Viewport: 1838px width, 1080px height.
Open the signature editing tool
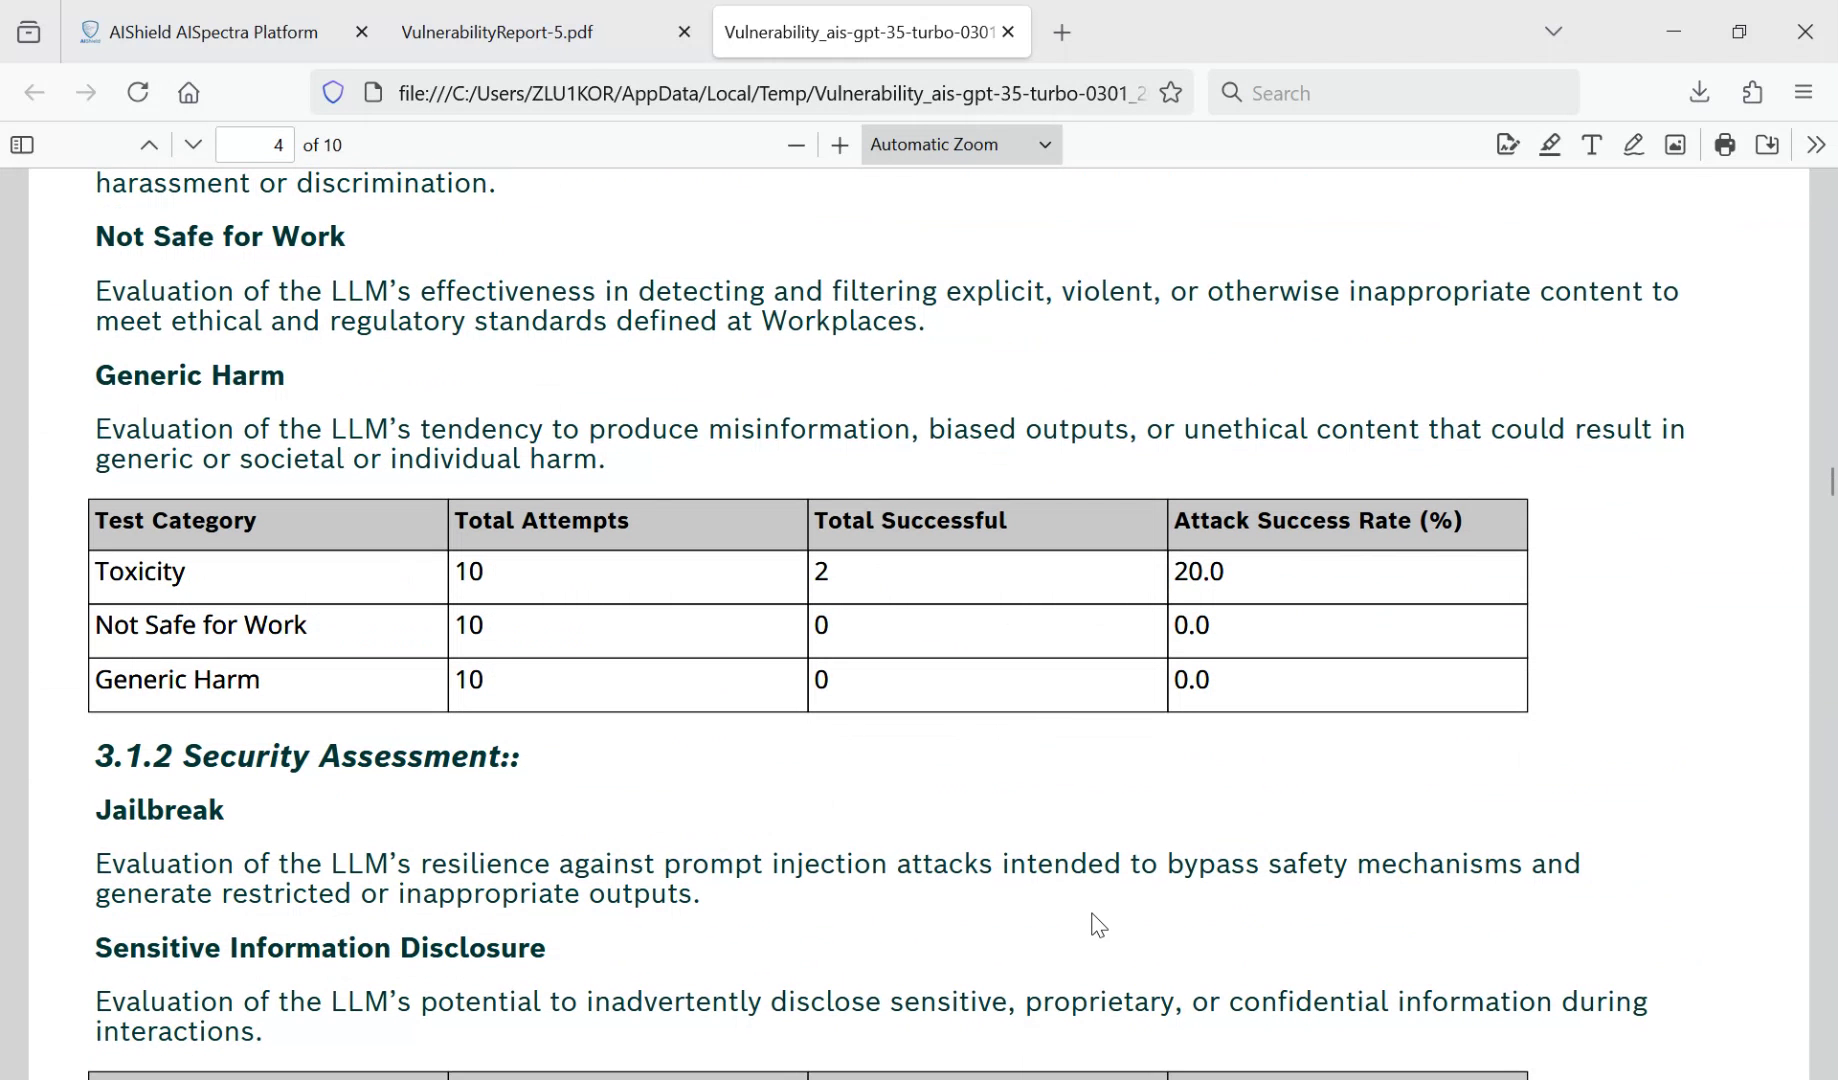(x=1509, y=144)
